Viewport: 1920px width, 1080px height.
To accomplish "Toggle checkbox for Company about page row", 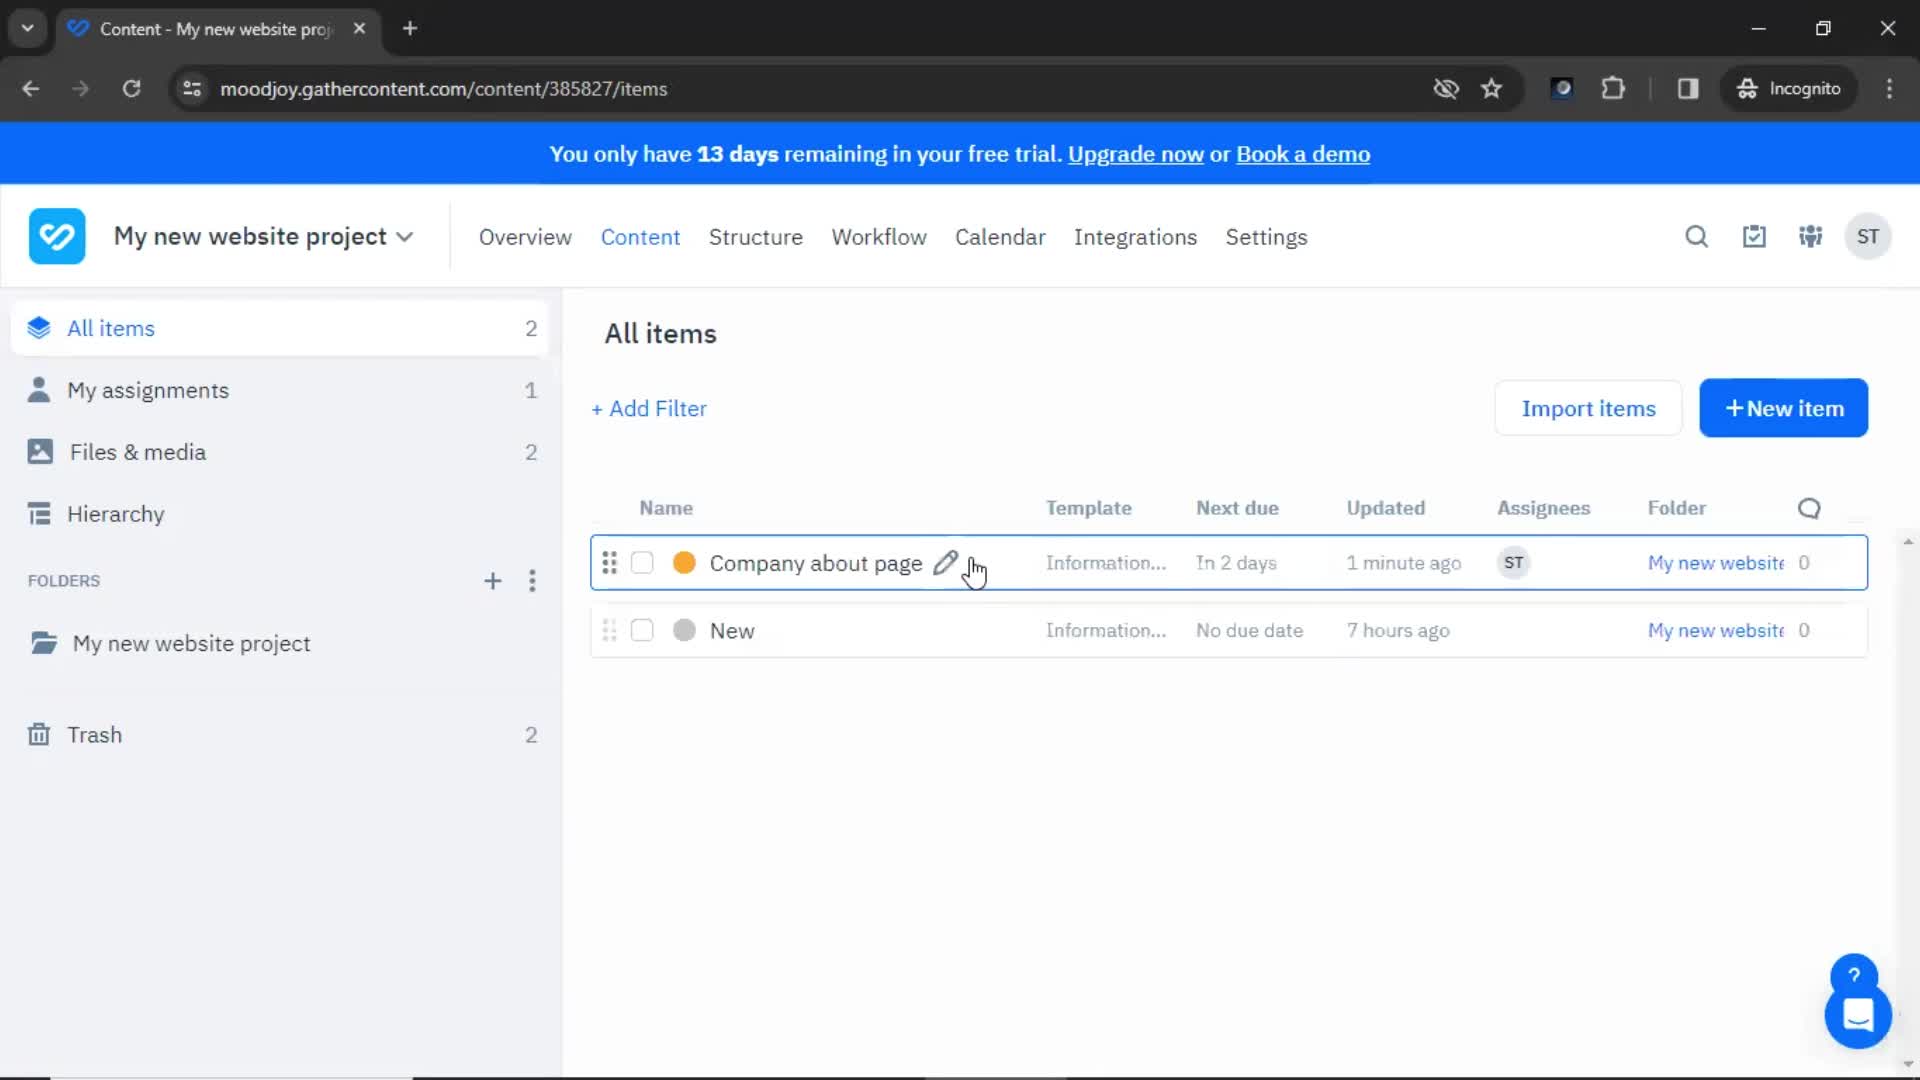I will [x=642, y=563].
